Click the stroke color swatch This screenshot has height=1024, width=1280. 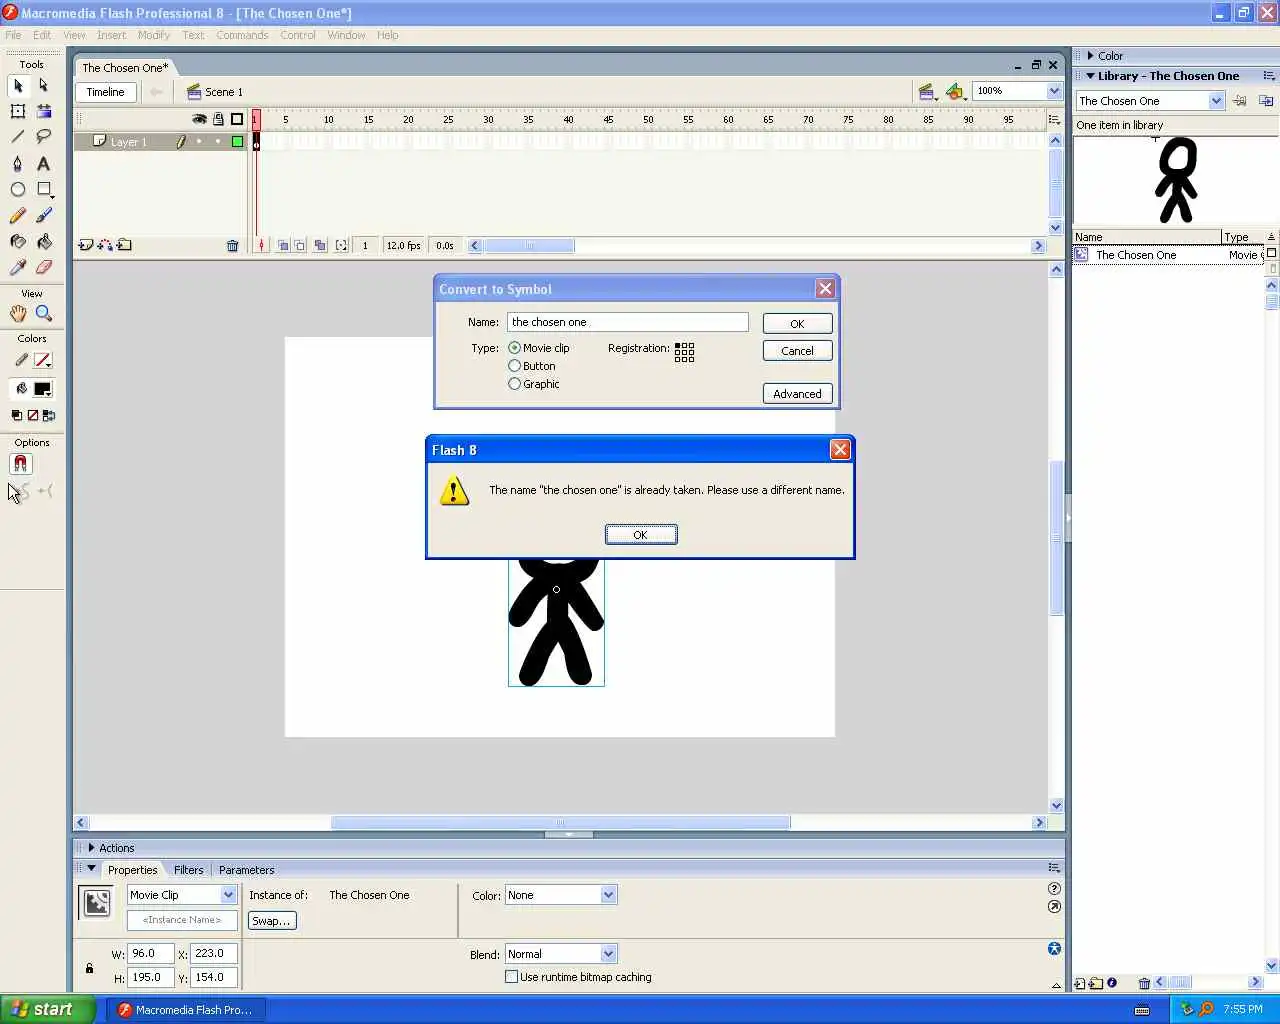(43, 360)
